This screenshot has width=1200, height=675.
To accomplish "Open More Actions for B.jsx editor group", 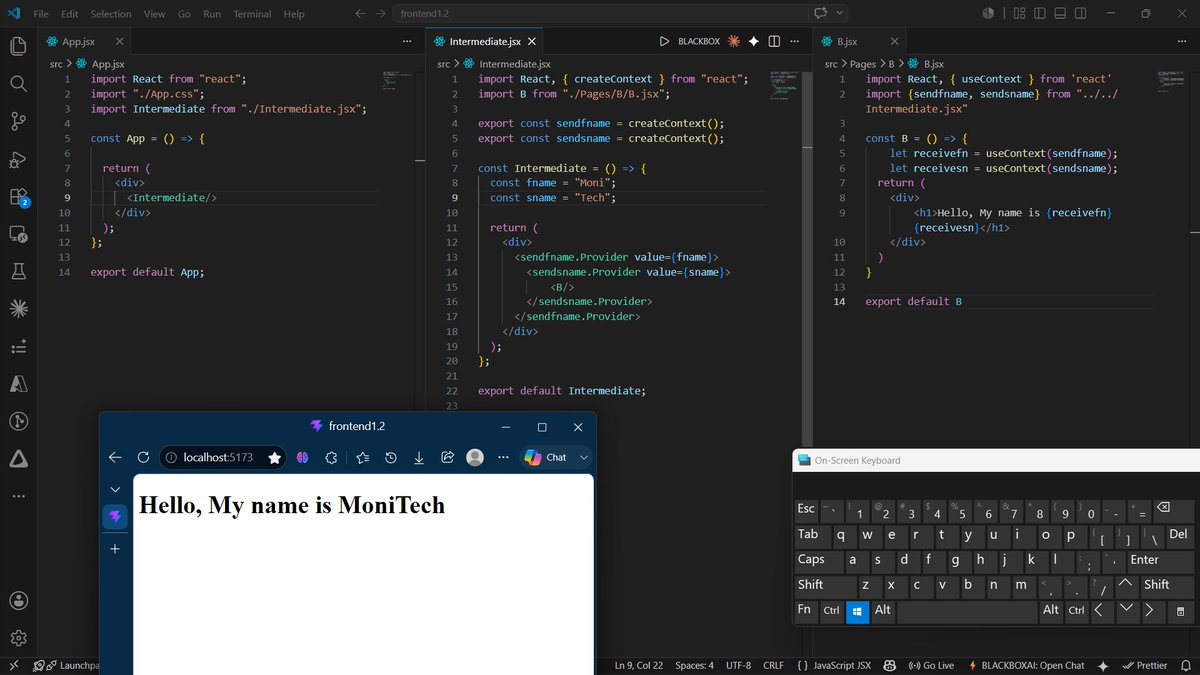I will (x=1181, y=42).
